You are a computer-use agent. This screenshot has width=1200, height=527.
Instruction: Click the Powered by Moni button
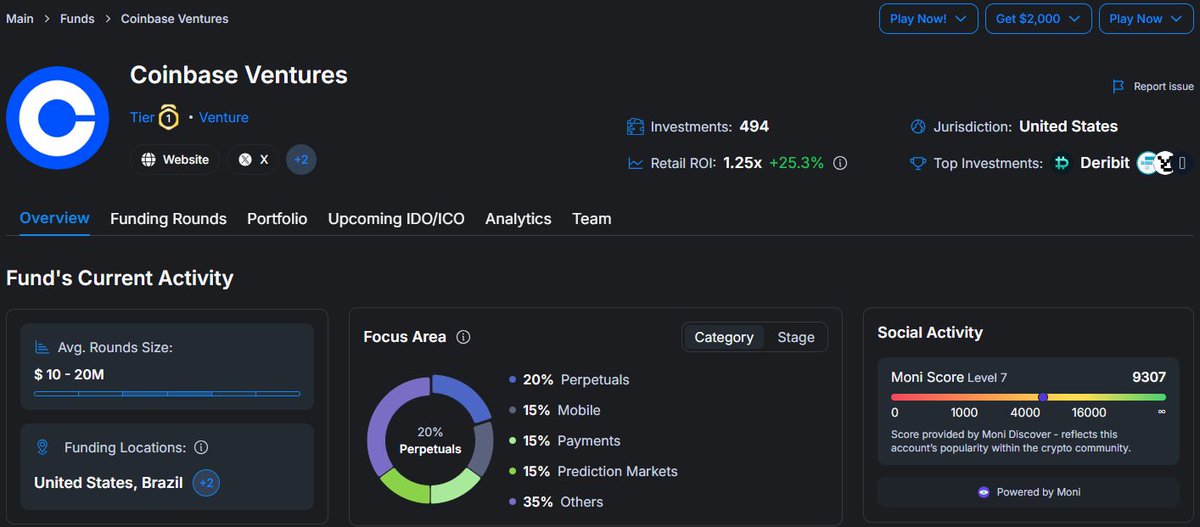click(x=1029, y=492)
